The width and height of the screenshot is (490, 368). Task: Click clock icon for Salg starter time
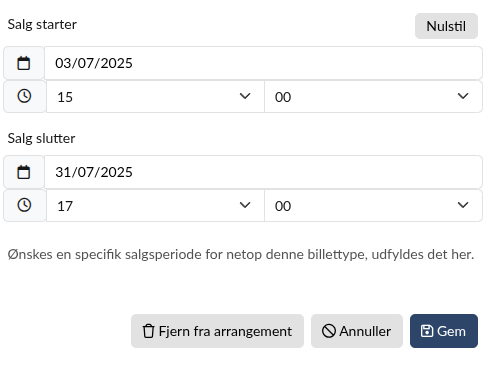click(24, 96)
